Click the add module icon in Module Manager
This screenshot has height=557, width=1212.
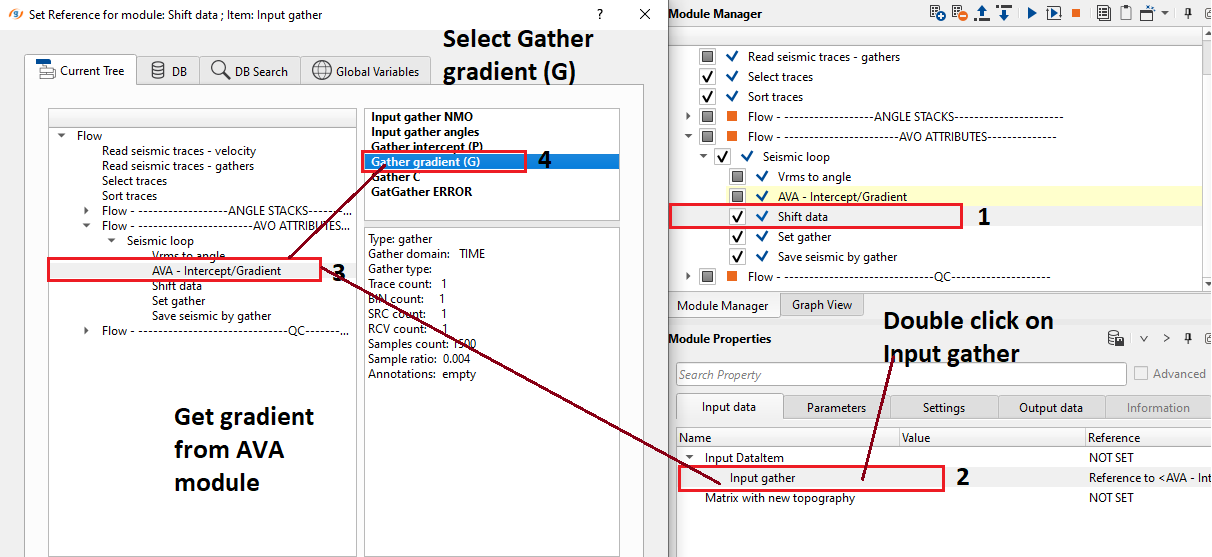point(937,13)
